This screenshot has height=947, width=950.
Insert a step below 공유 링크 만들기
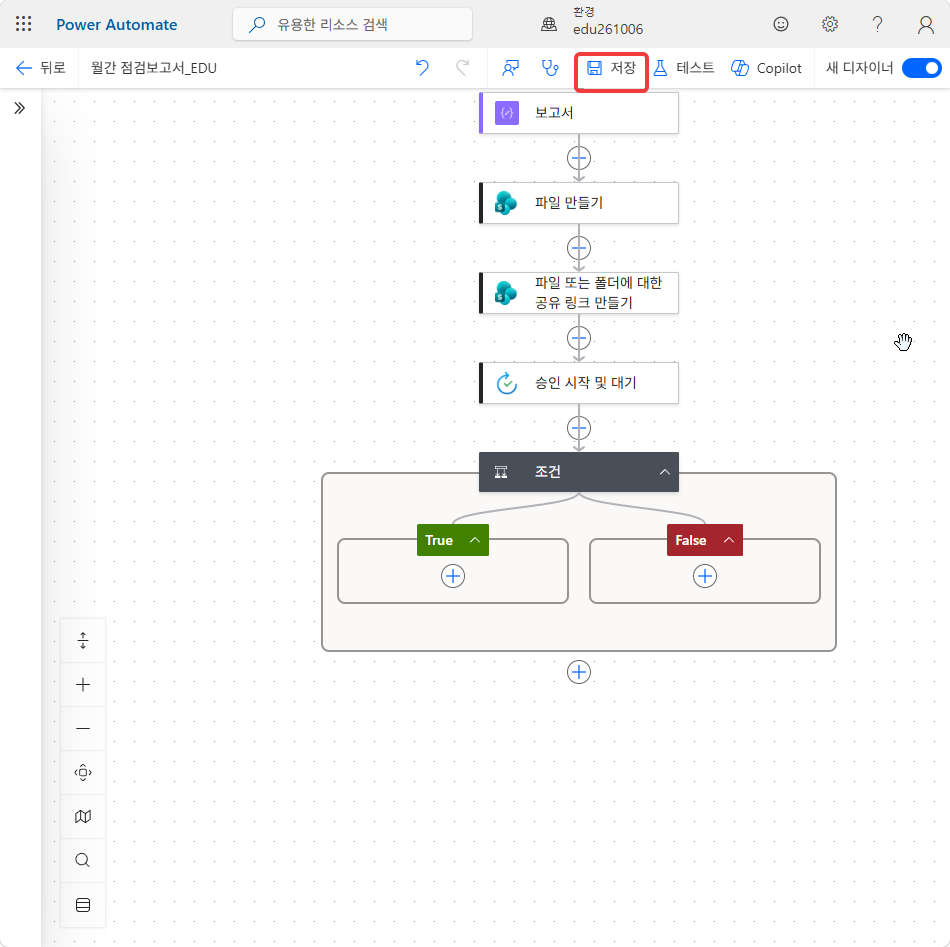579,338
